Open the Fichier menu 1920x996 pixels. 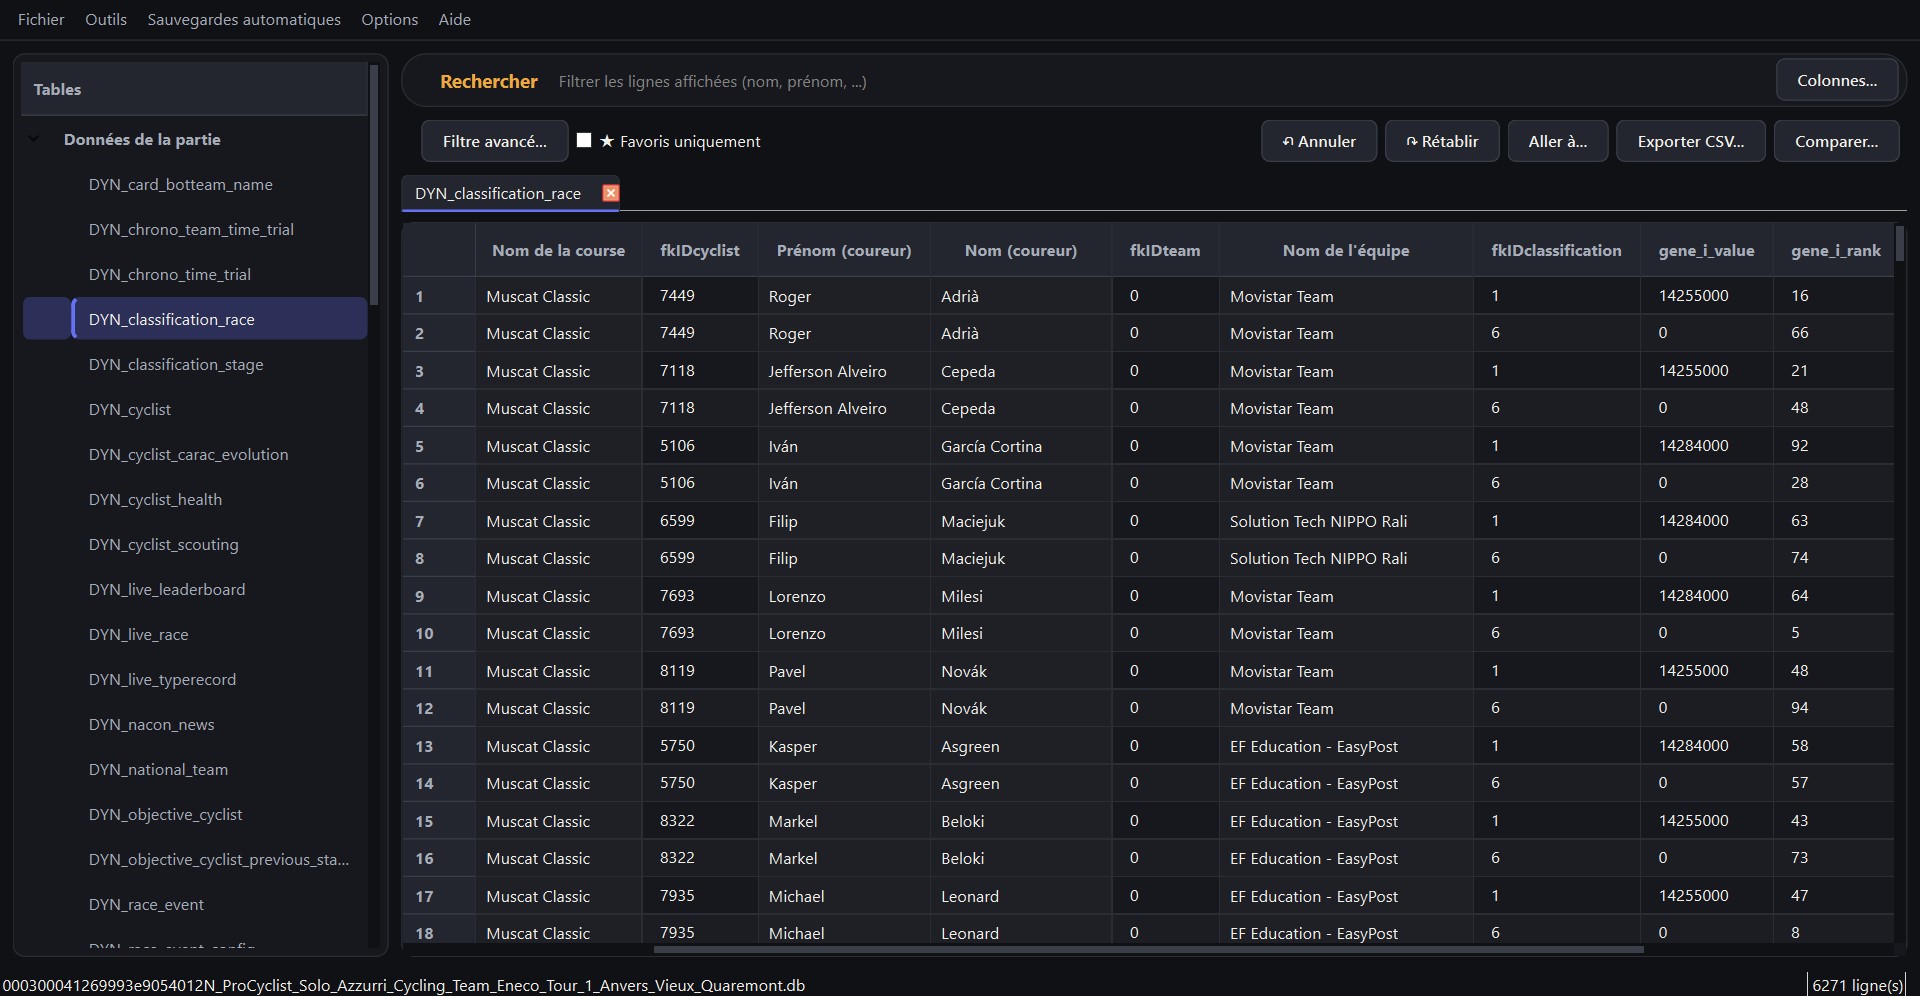point(41,19)
